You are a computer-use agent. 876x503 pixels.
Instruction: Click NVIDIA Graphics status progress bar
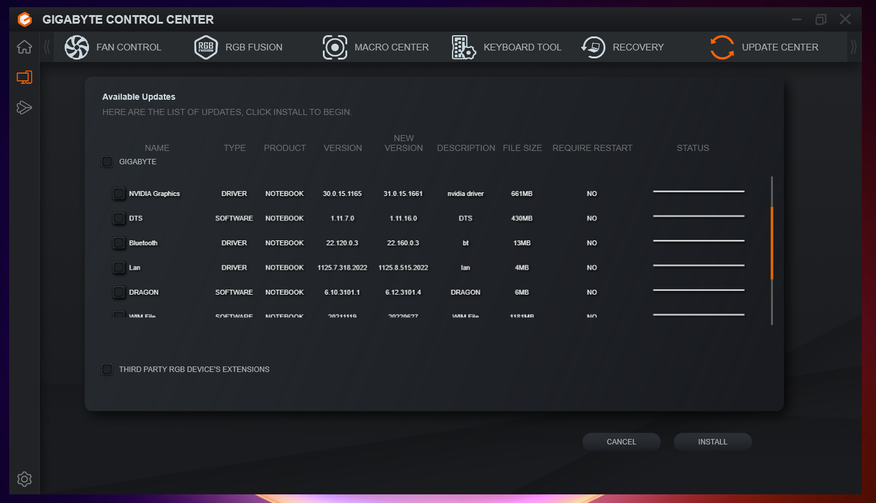[x=698, y=191]
